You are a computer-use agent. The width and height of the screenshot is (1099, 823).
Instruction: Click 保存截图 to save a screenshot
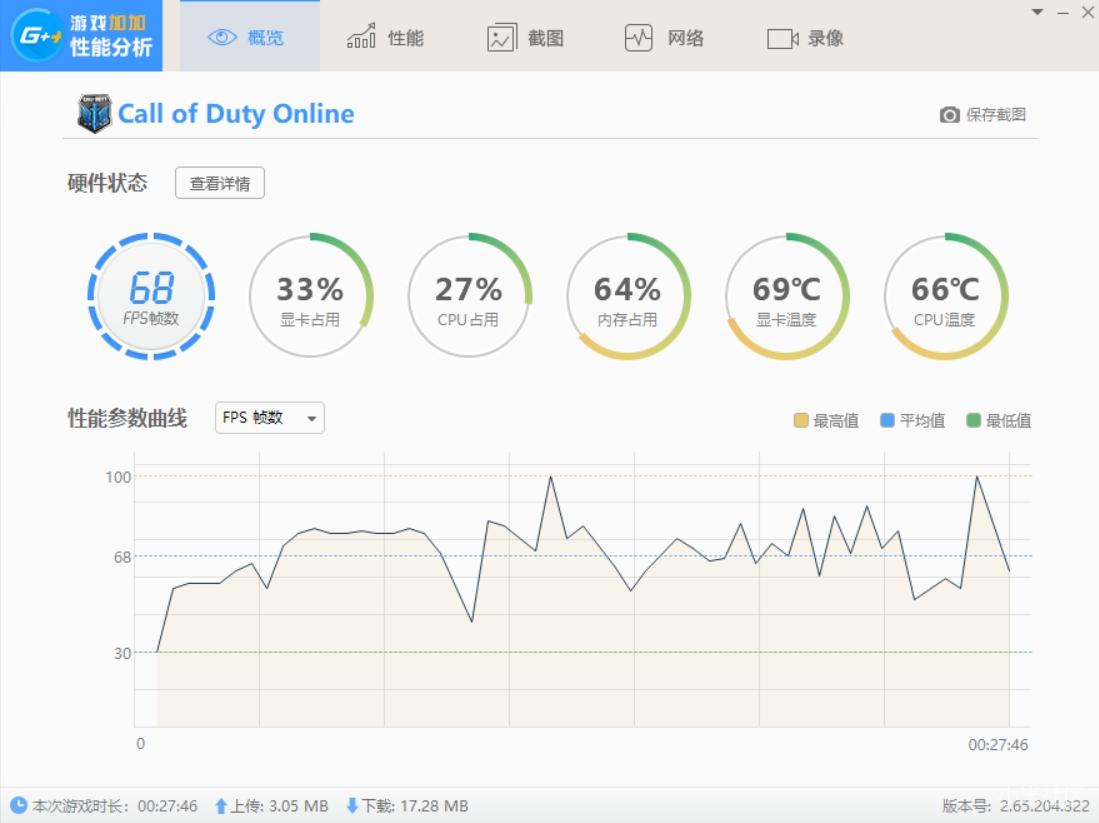983,114
